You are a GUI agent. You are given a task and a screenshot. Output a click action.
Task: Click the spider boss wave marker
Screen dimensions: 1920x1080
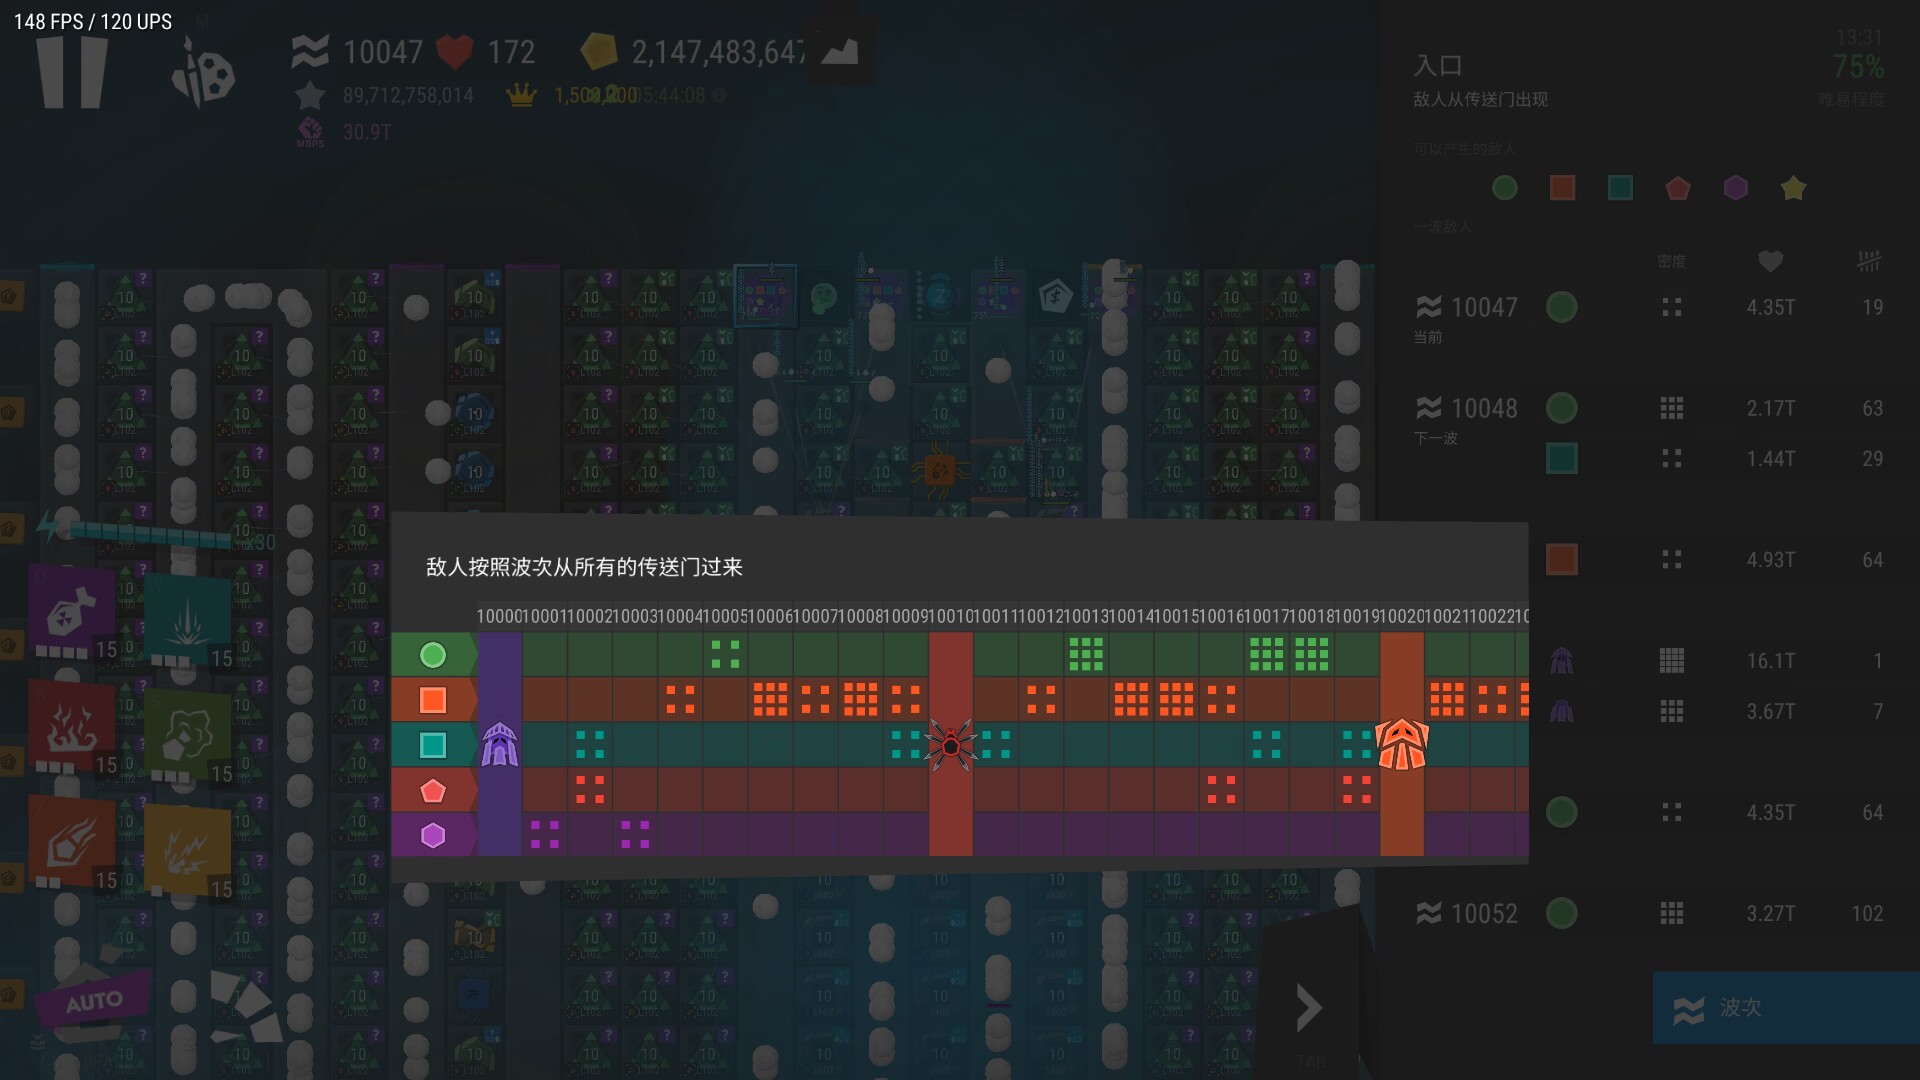click(950, 745)
